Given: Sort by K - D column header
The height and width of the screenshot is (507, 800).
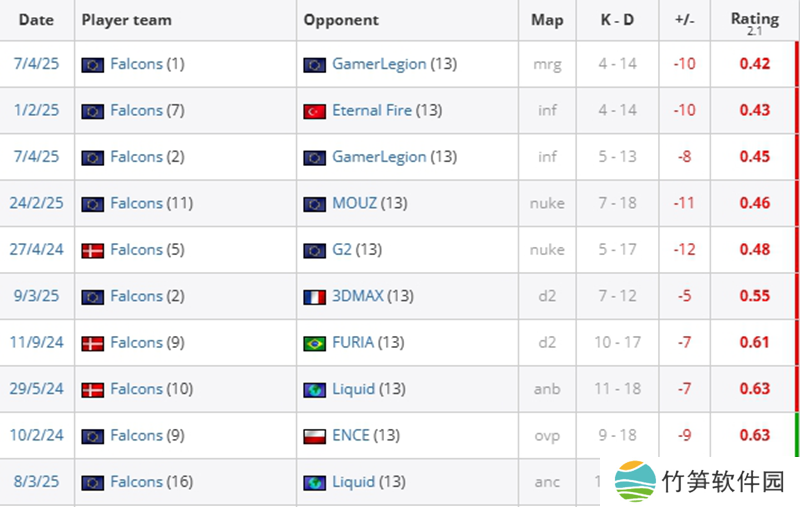Looking at the screenshot, I should tap(617, 20).
